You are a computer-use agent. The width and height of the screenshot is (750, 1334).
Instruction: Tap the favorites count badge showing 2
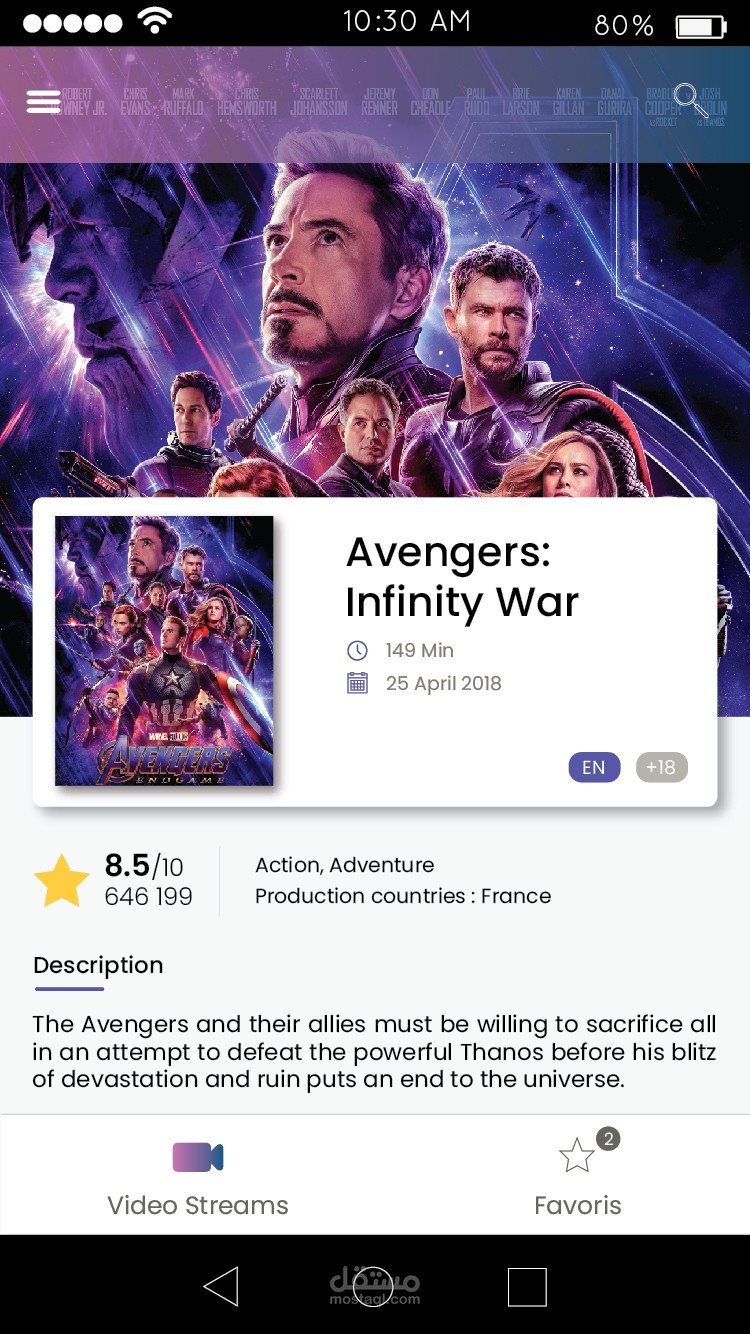pos(608,1138)
